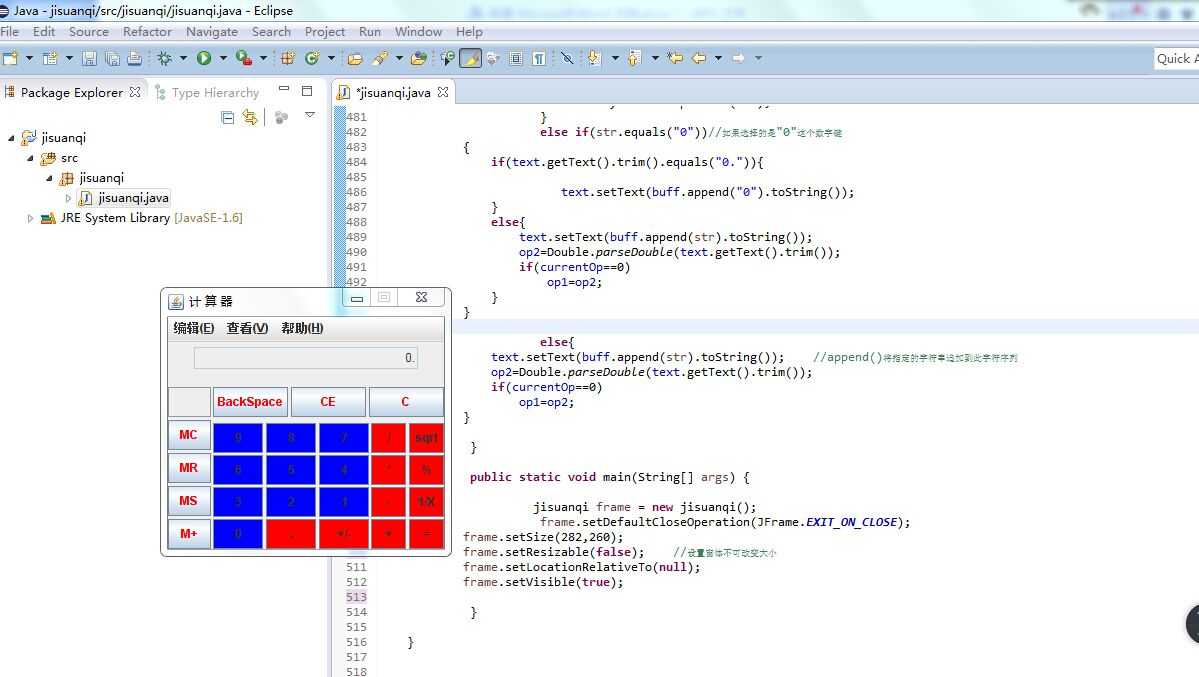Maximize the Package Explorer view
This screenshot has width=1199, height=677.
coord(307,91)
